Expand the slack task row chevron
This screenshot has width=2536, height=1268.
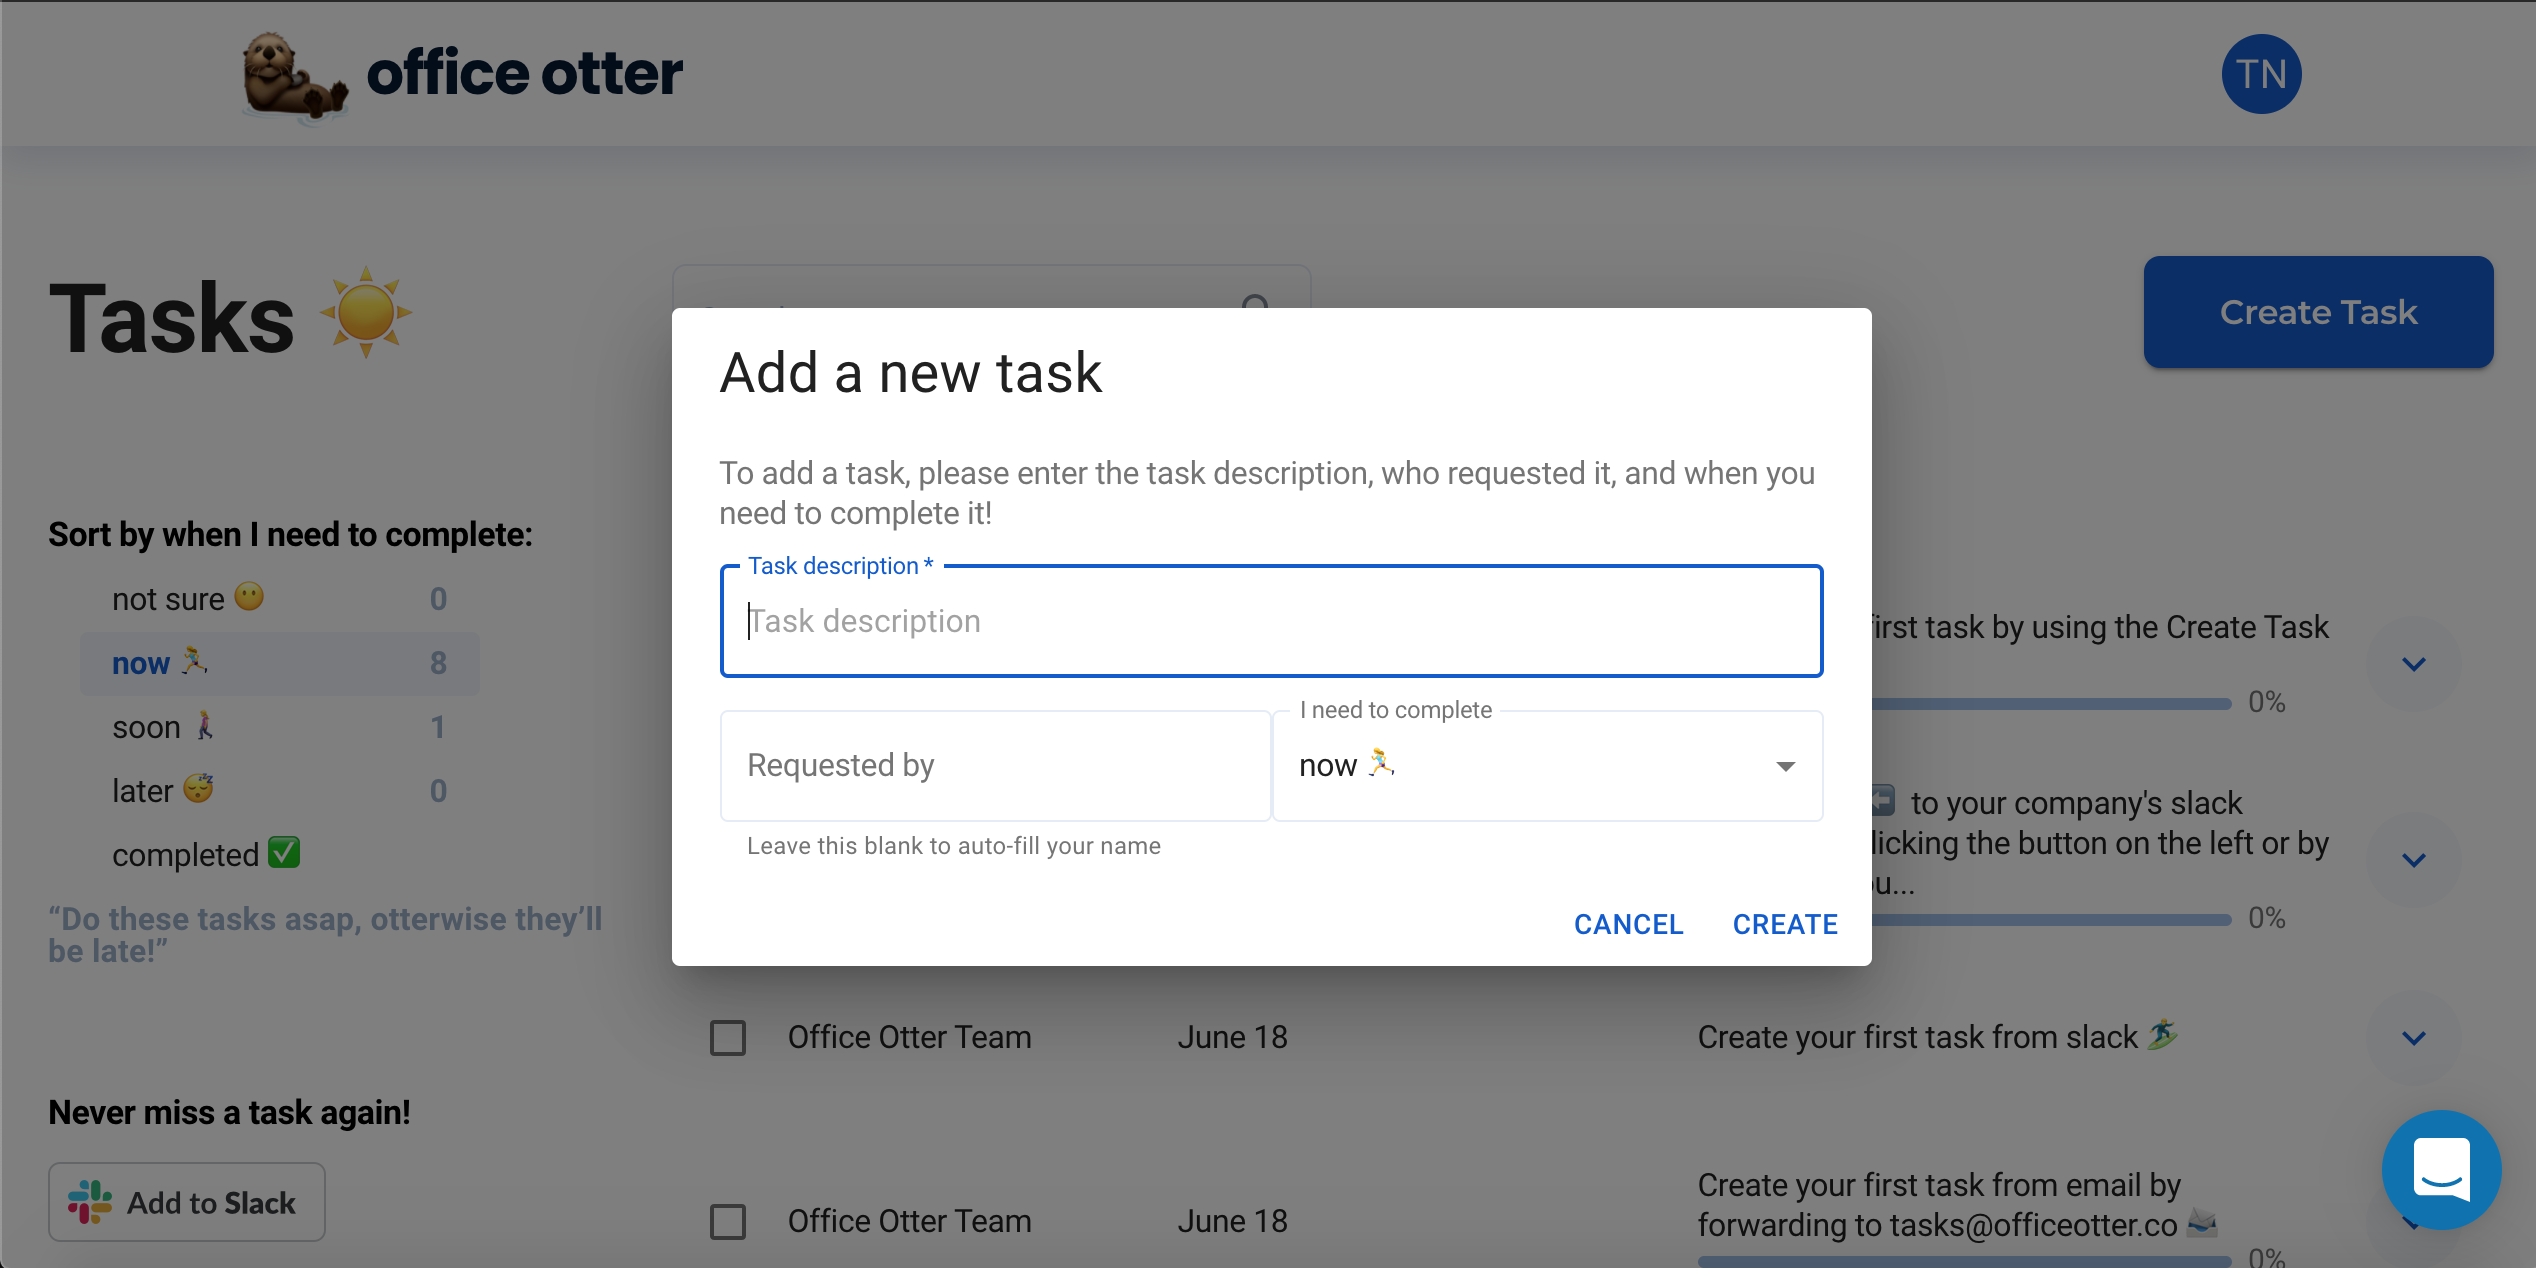[x=2413, y=1038]
